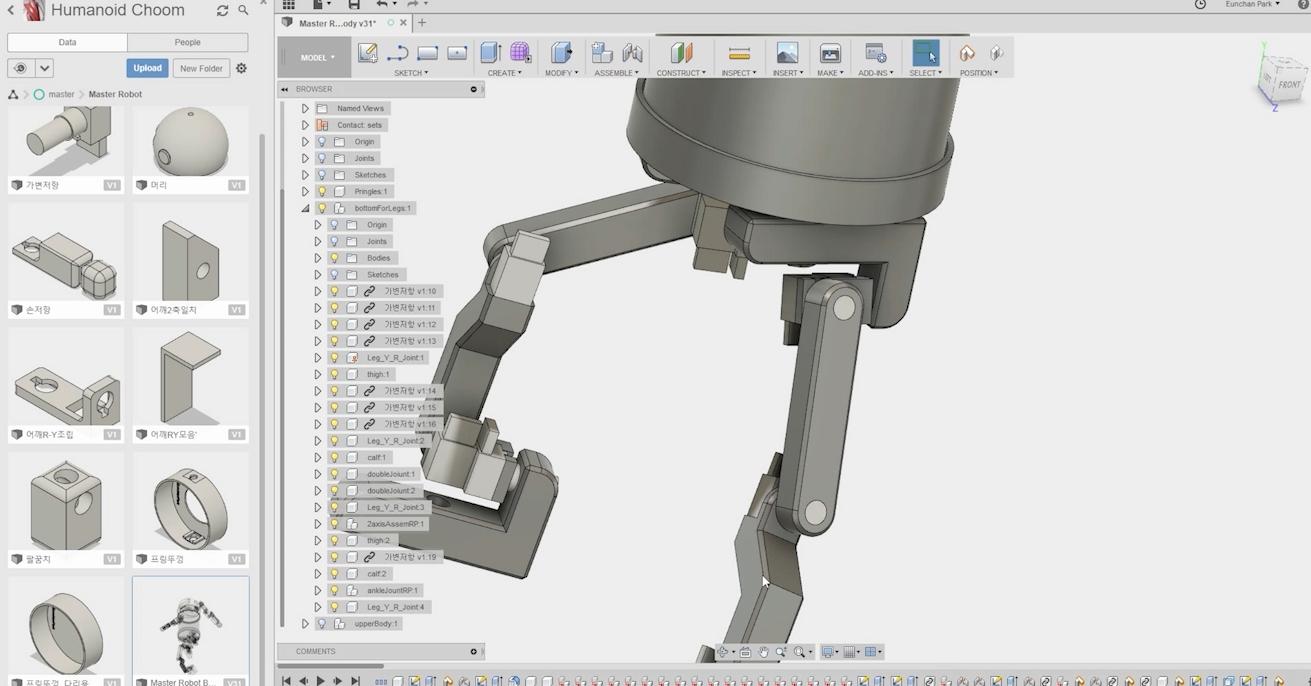Open the Master Robot thumbnail in the data panel
The image size is (1311, 686).
[190, 632]
